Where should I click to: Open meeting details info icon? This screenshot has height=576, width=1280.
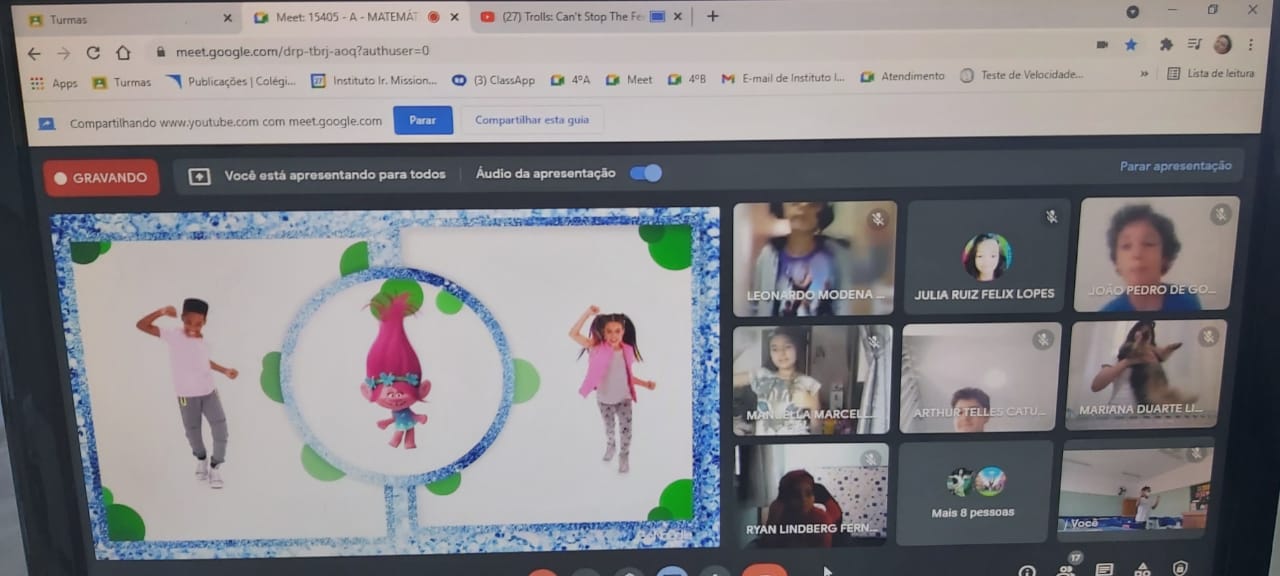tap(1027, 571)
